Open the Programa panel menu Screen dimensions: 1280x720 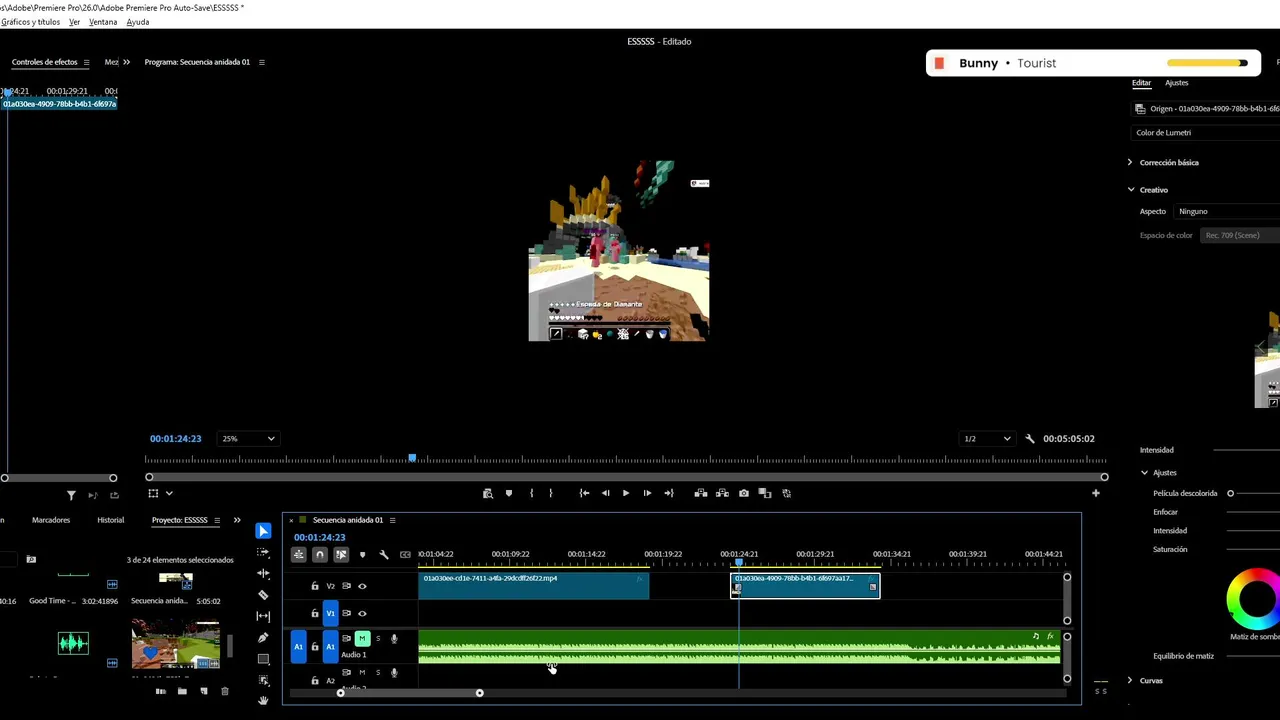pos(262,62)
